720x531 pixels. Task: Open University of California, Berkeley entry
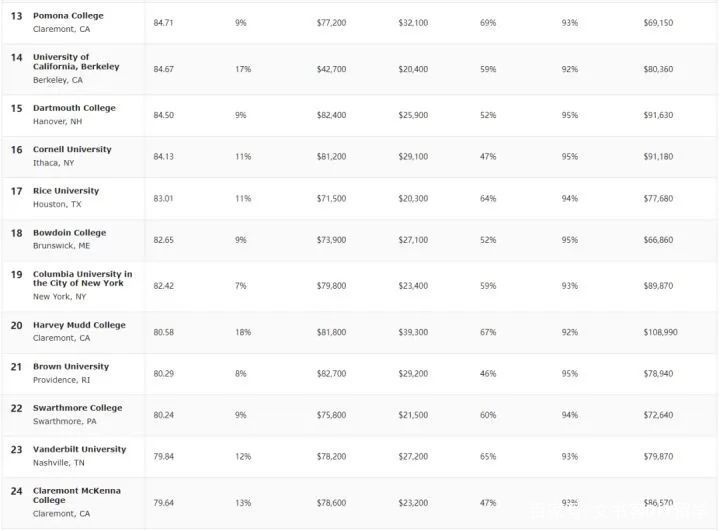(x=76, y=62)
